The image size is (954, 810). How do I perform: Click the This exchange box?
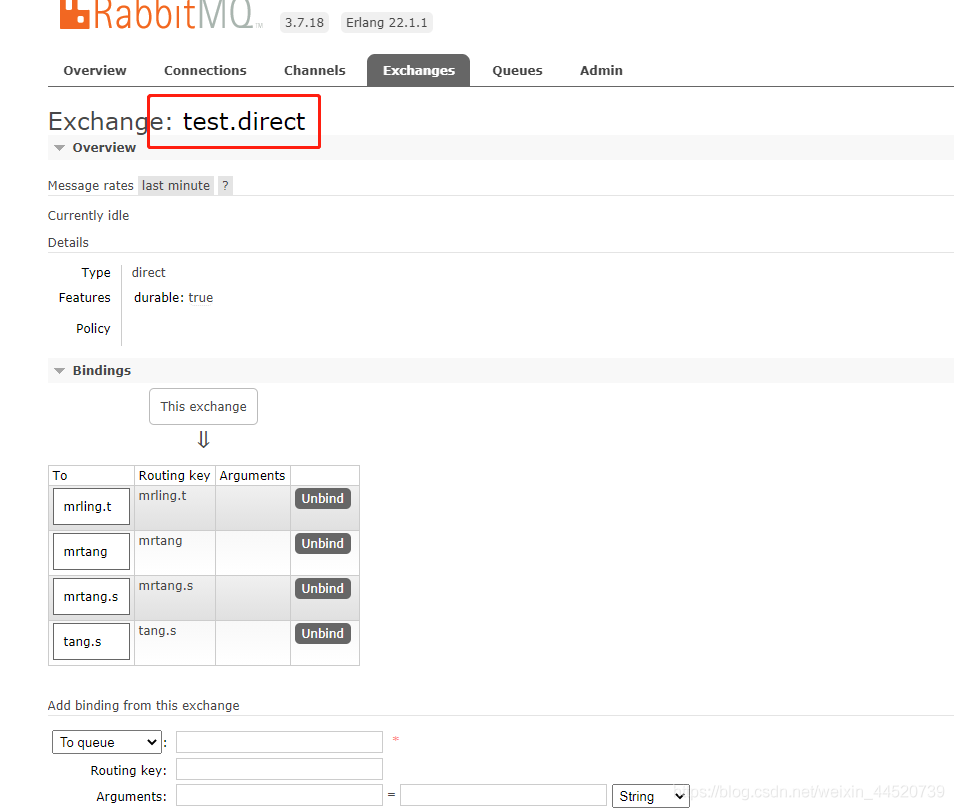pos(203,407)
